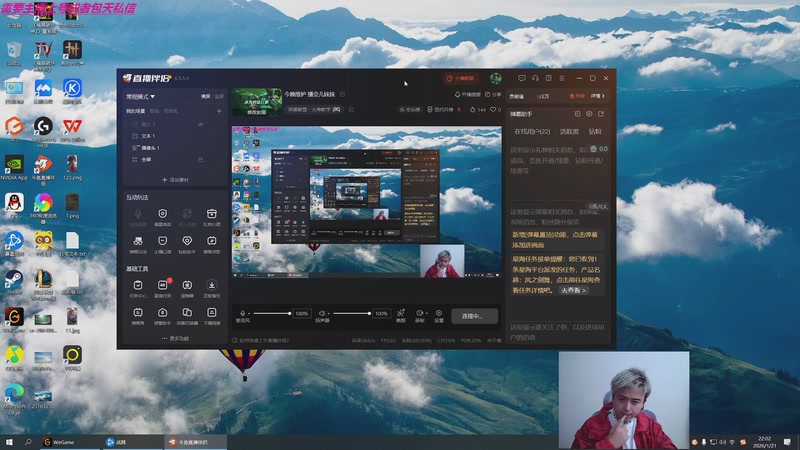Open the pocket-shaped icon under 互动玩法

coord(163,241)
